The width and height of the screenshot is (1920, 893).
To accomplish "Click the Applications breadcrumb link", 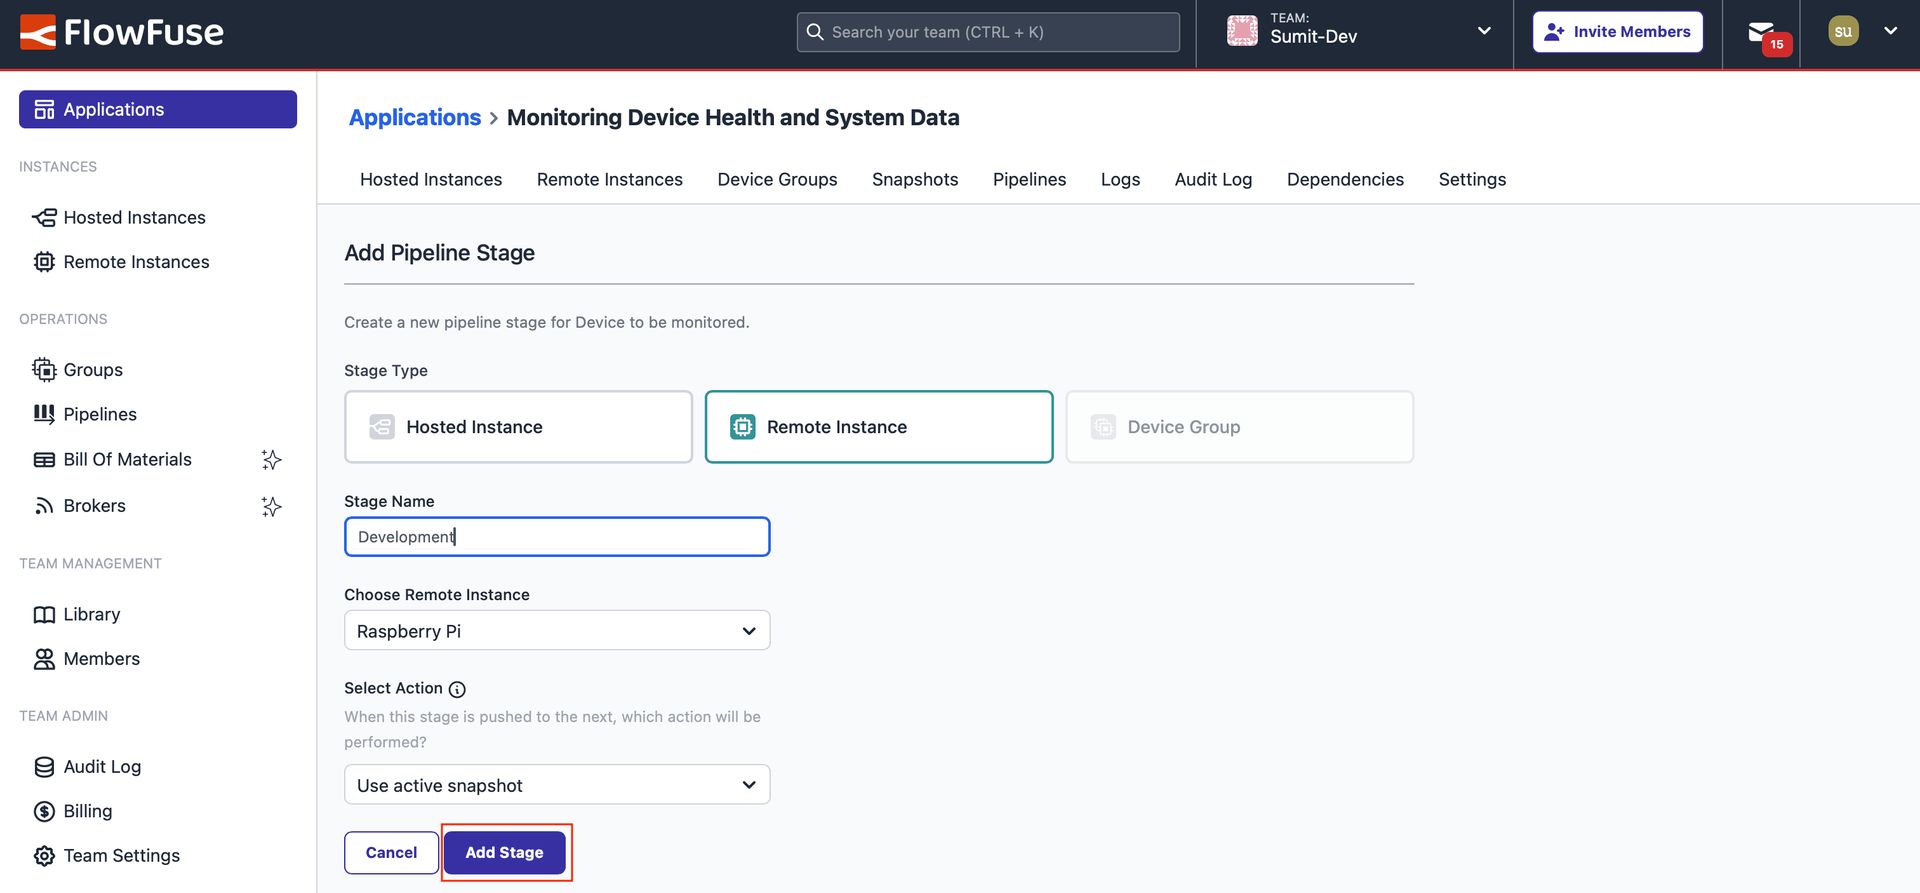I will 414,117.
